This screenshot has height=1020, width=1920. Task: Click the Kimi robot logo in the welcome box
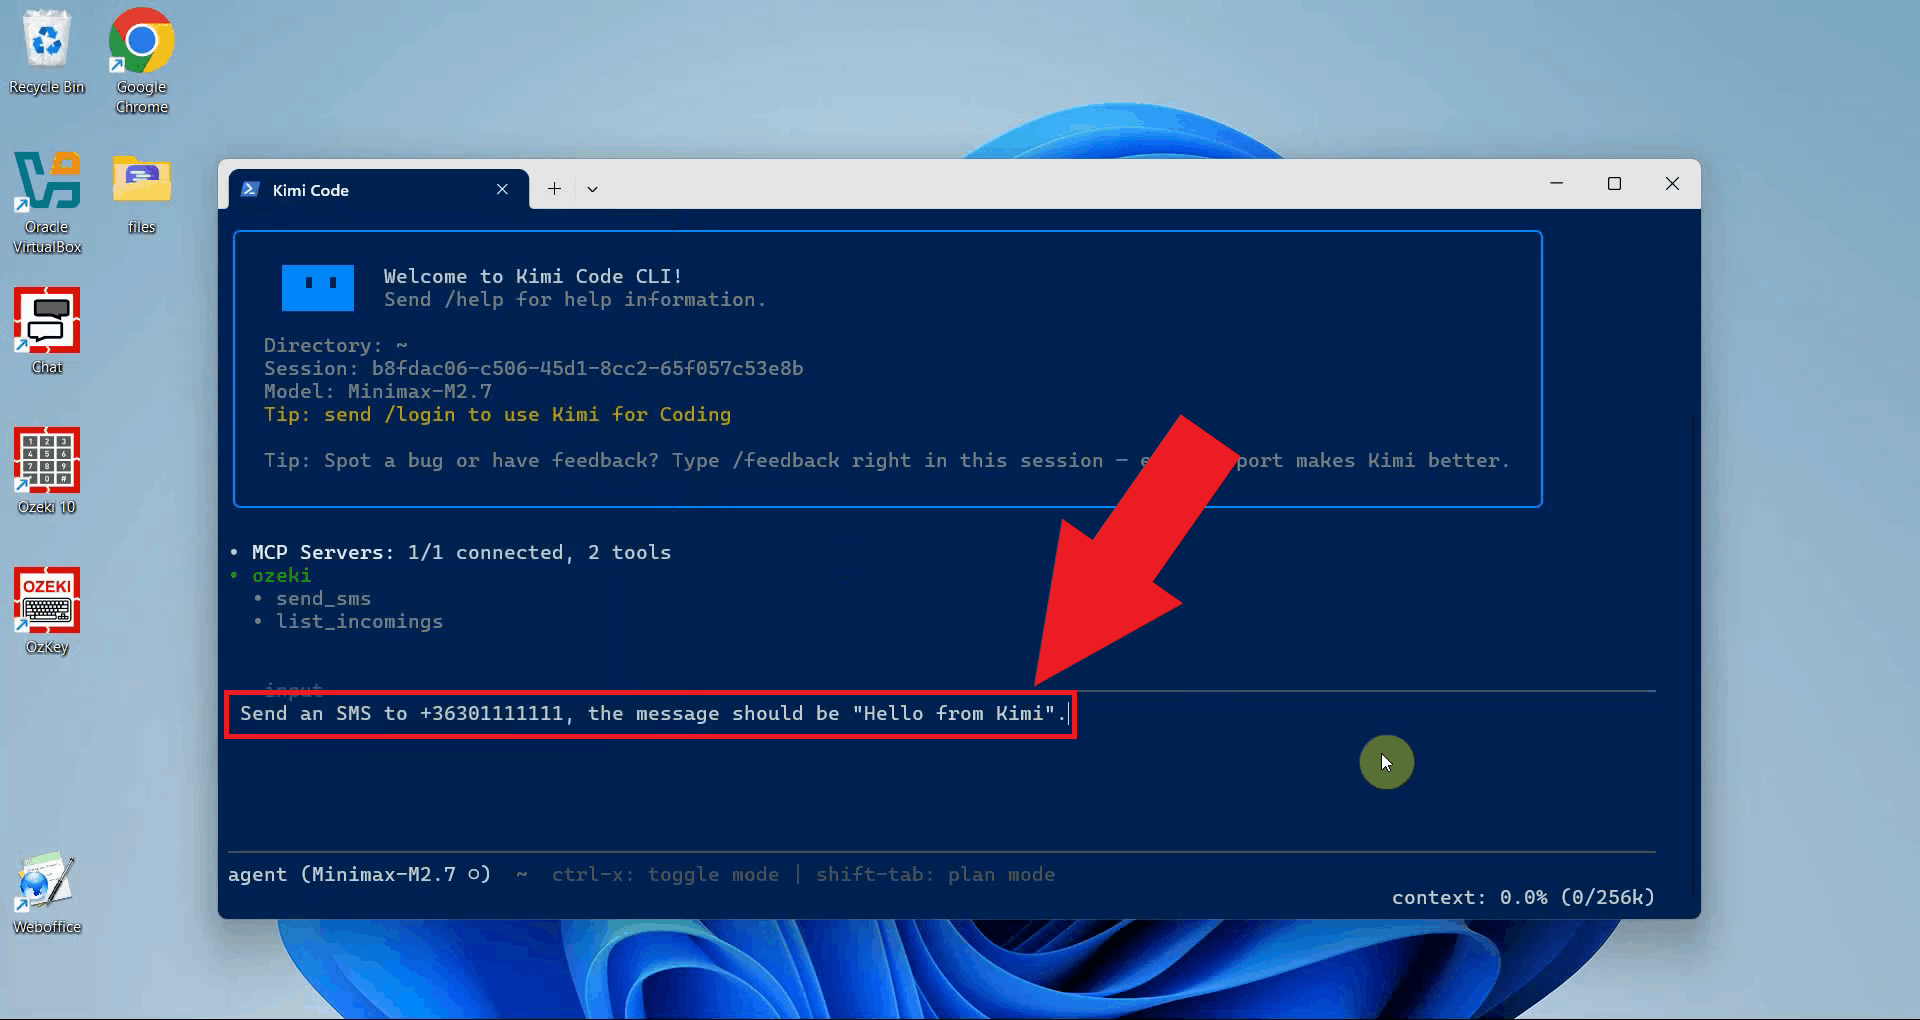(x=318, y=288)
